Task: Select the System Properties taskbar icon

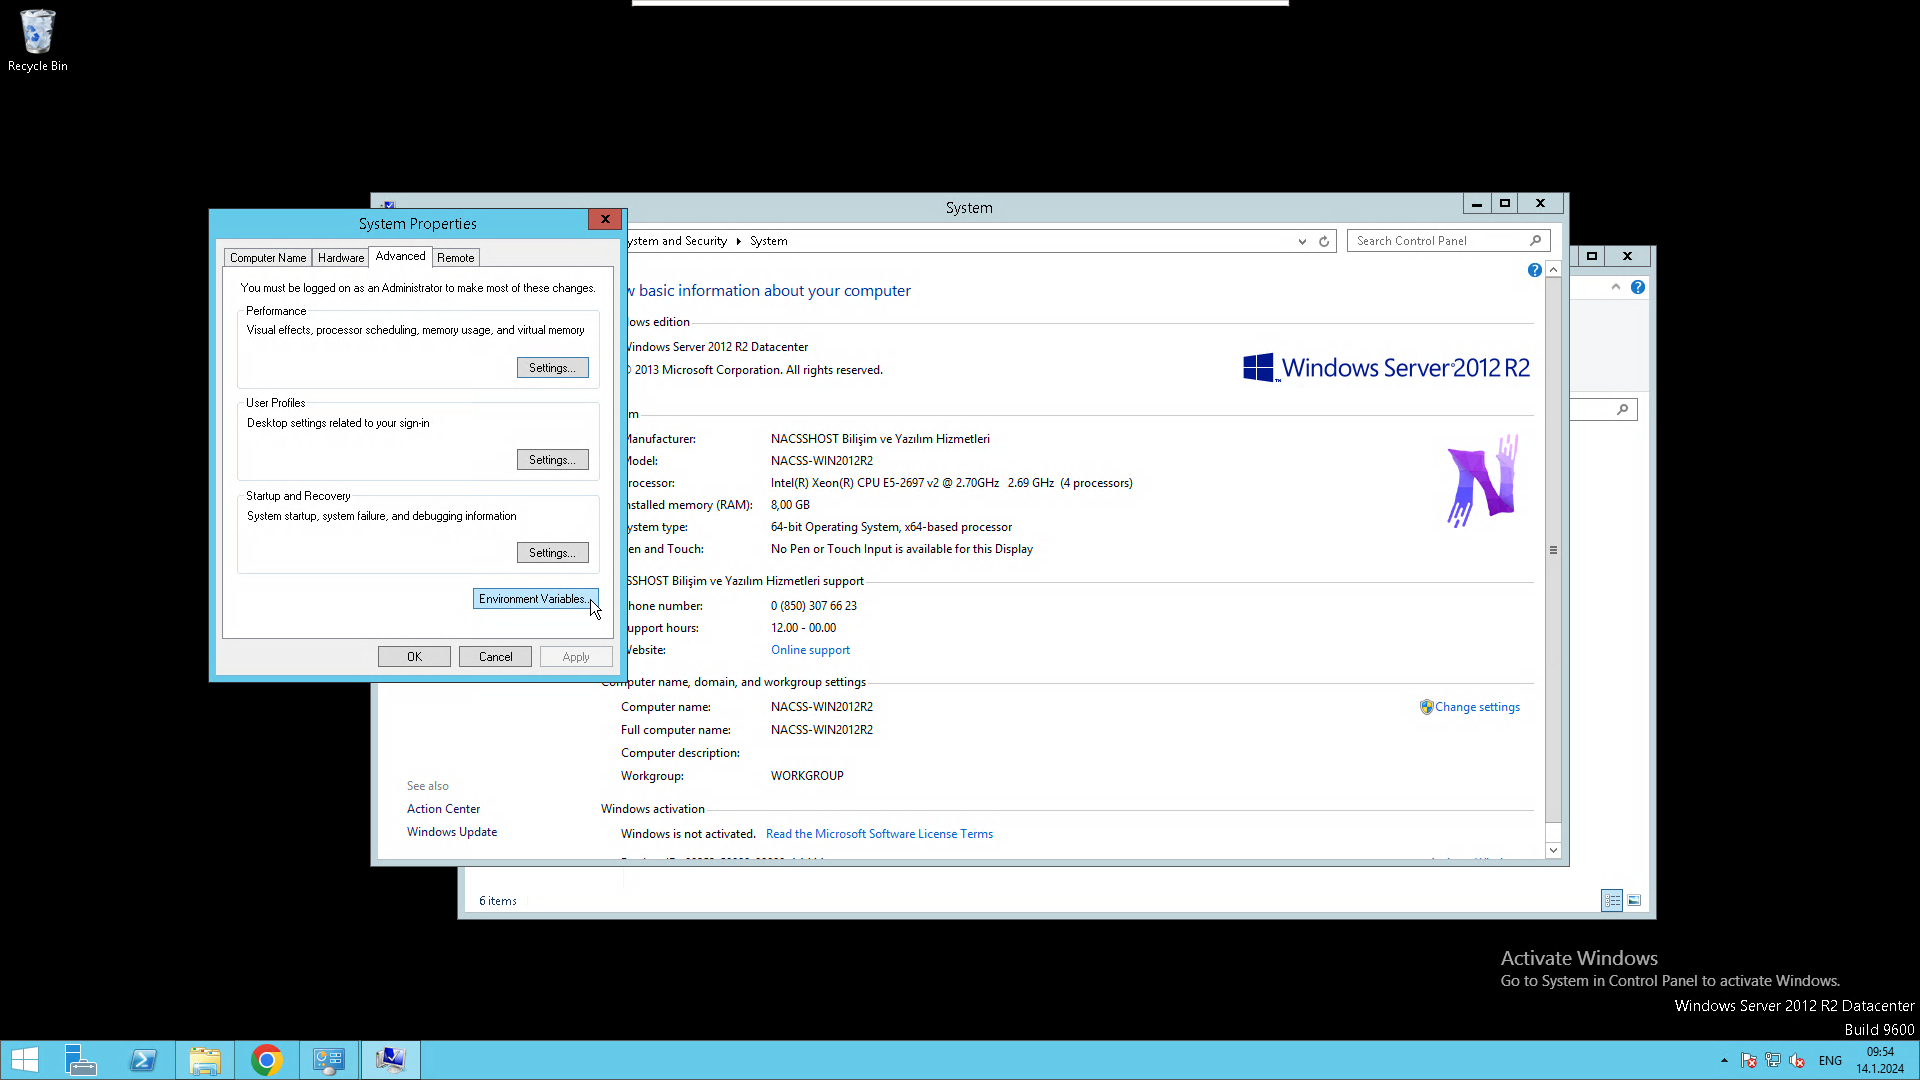Action: point(391,1060)
